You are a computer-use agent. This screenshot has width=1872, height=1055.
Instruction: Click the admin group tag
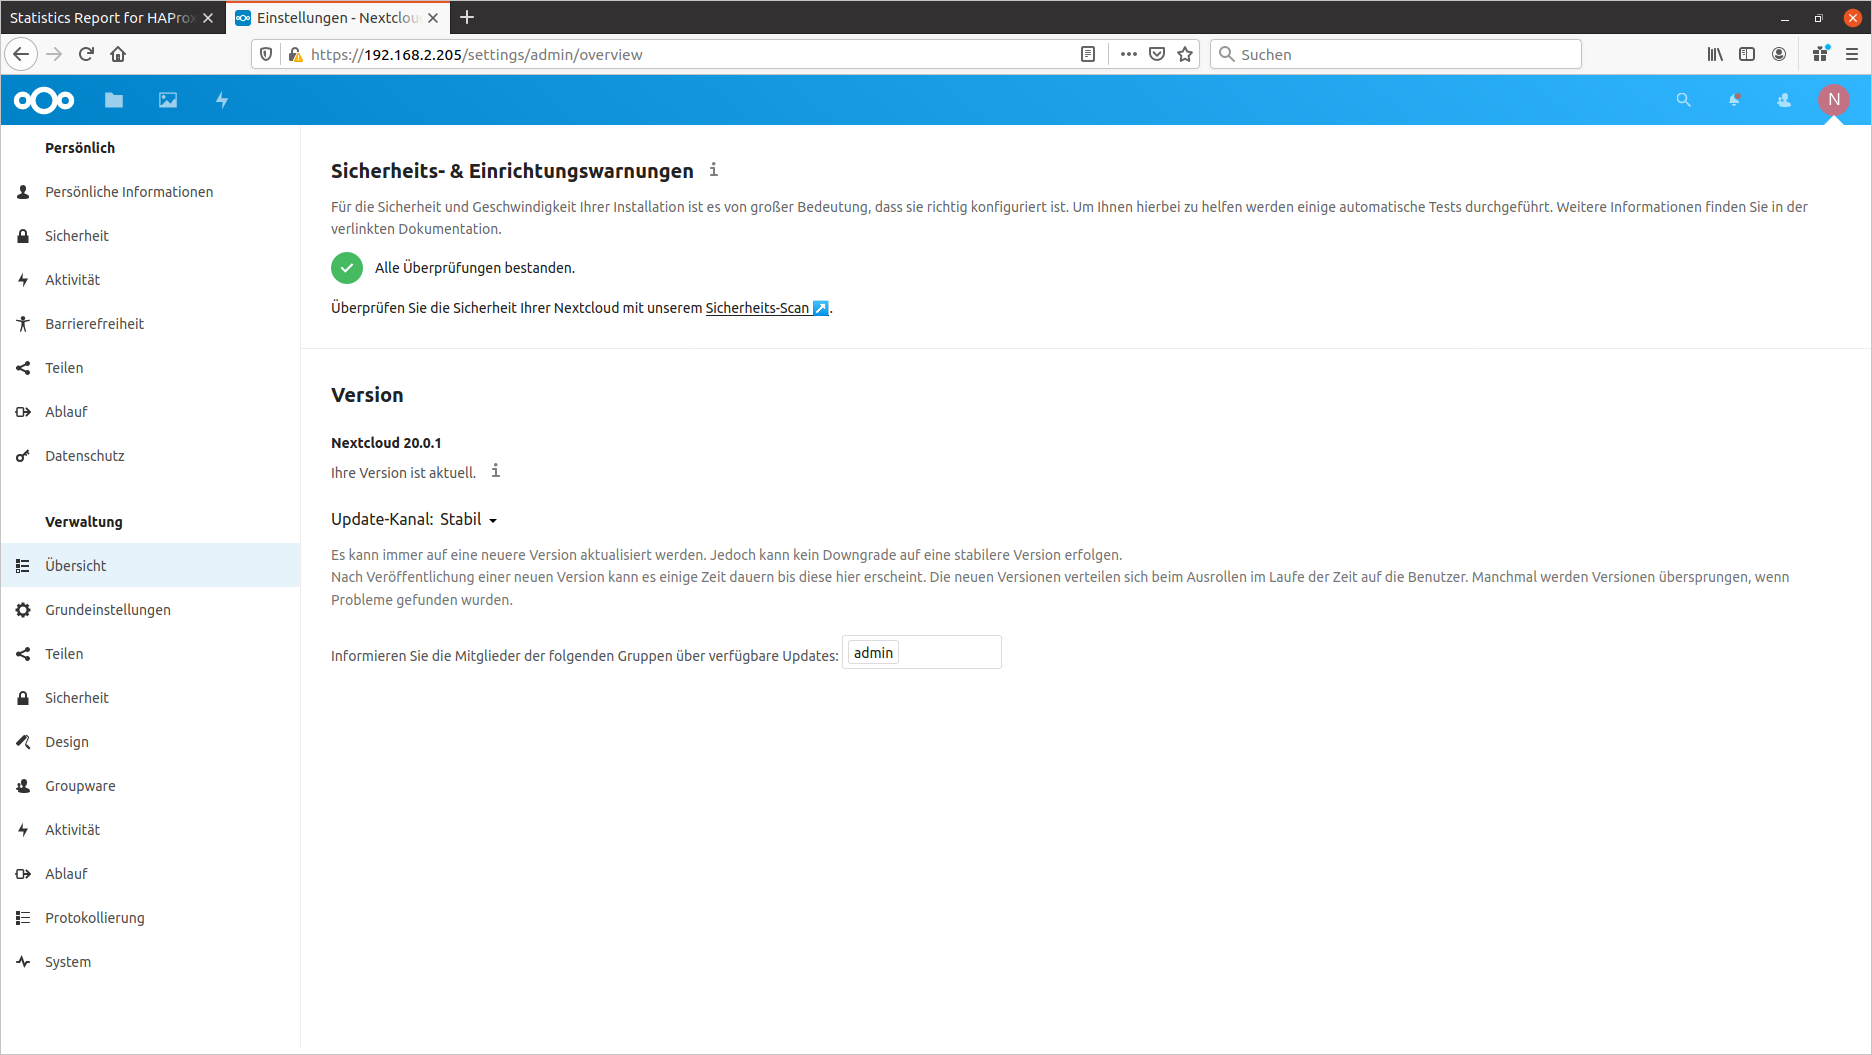click(873, 653)
